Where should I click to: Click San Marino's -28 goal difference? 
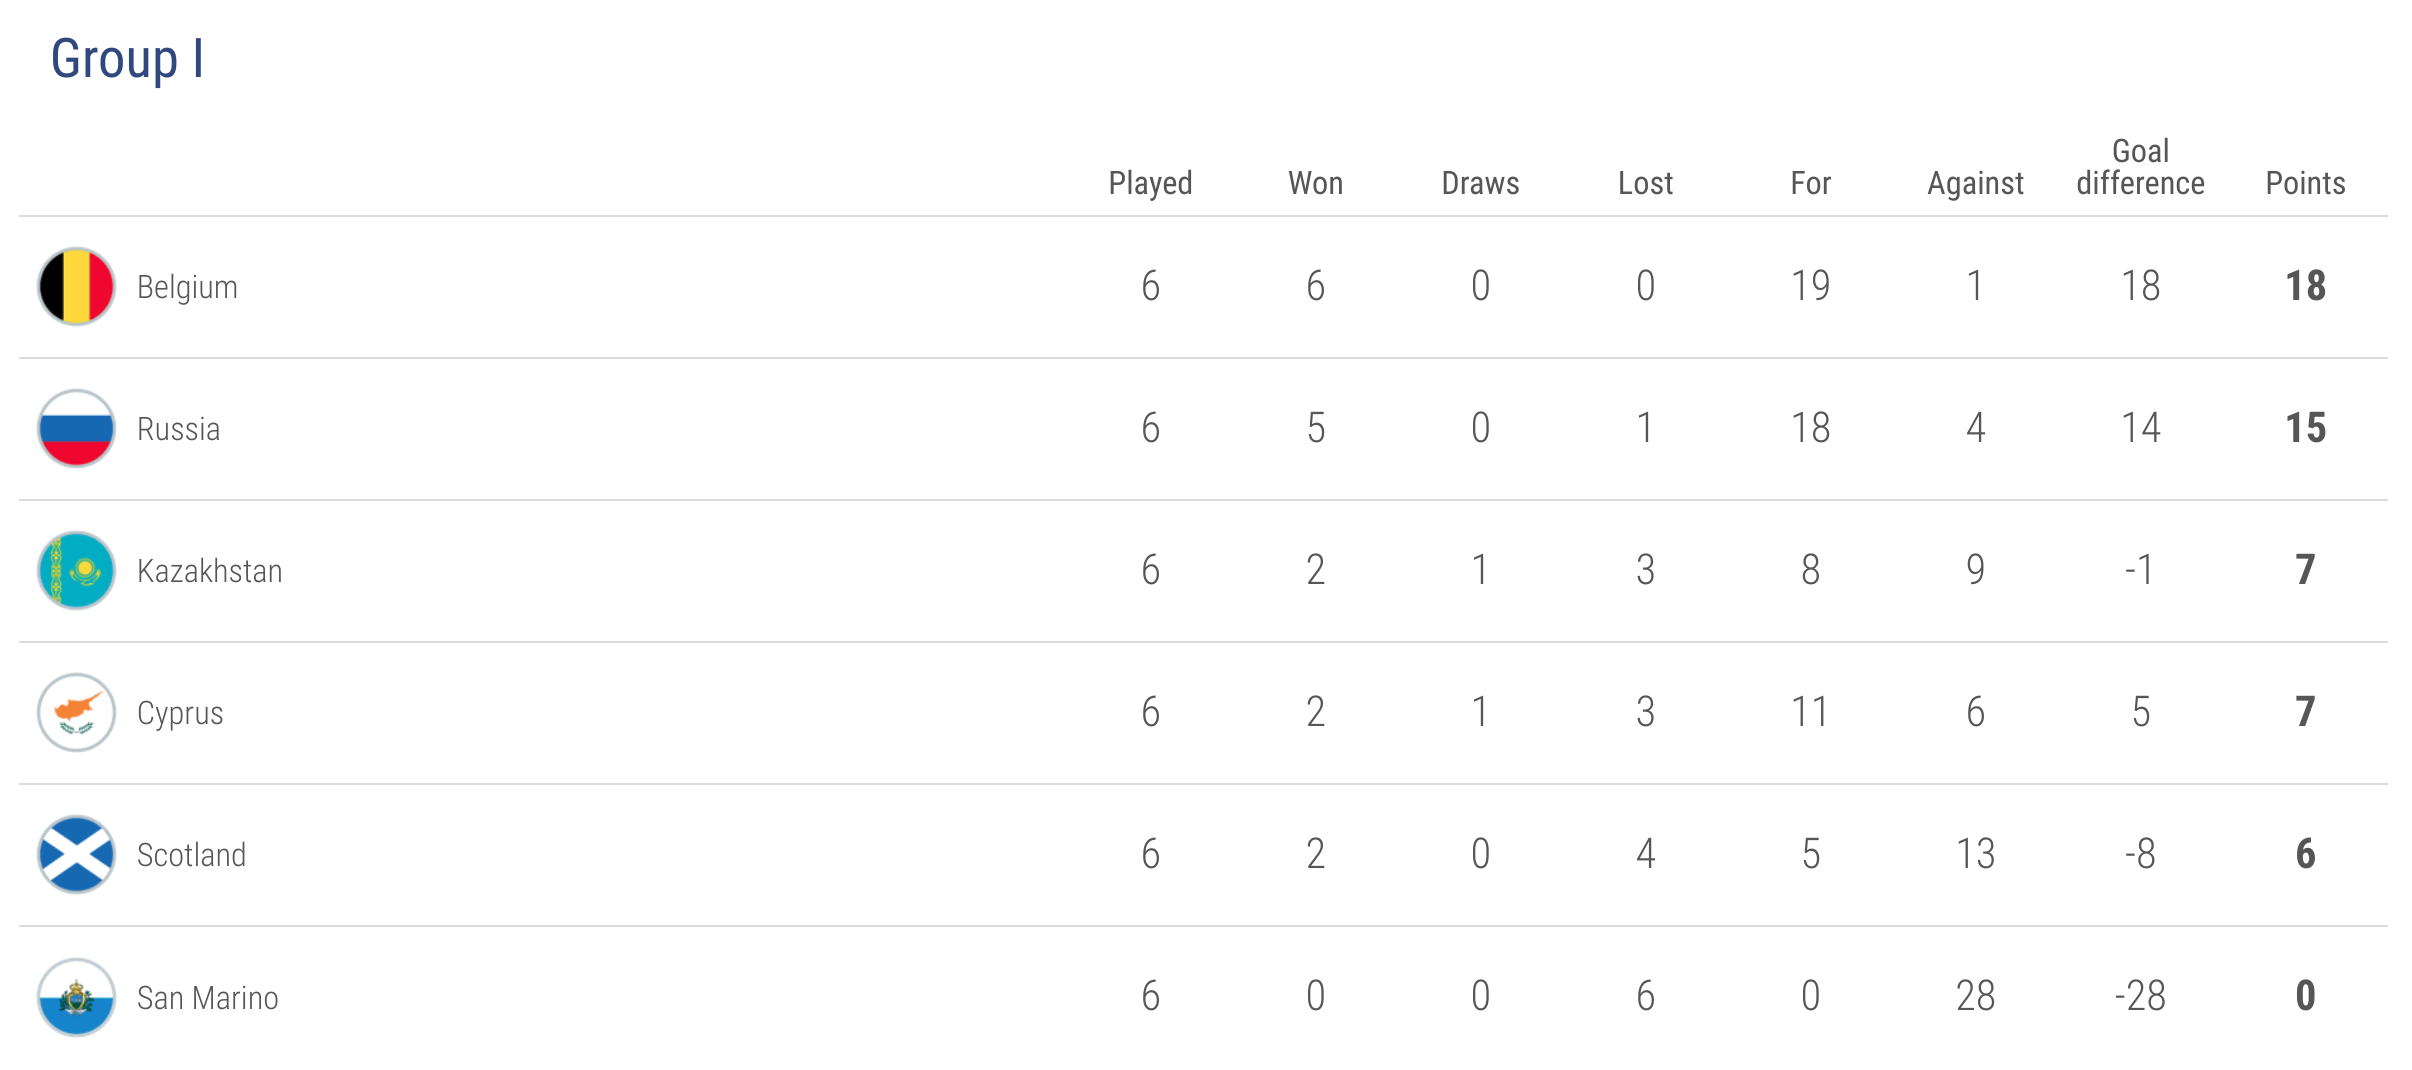(2140, 996)
